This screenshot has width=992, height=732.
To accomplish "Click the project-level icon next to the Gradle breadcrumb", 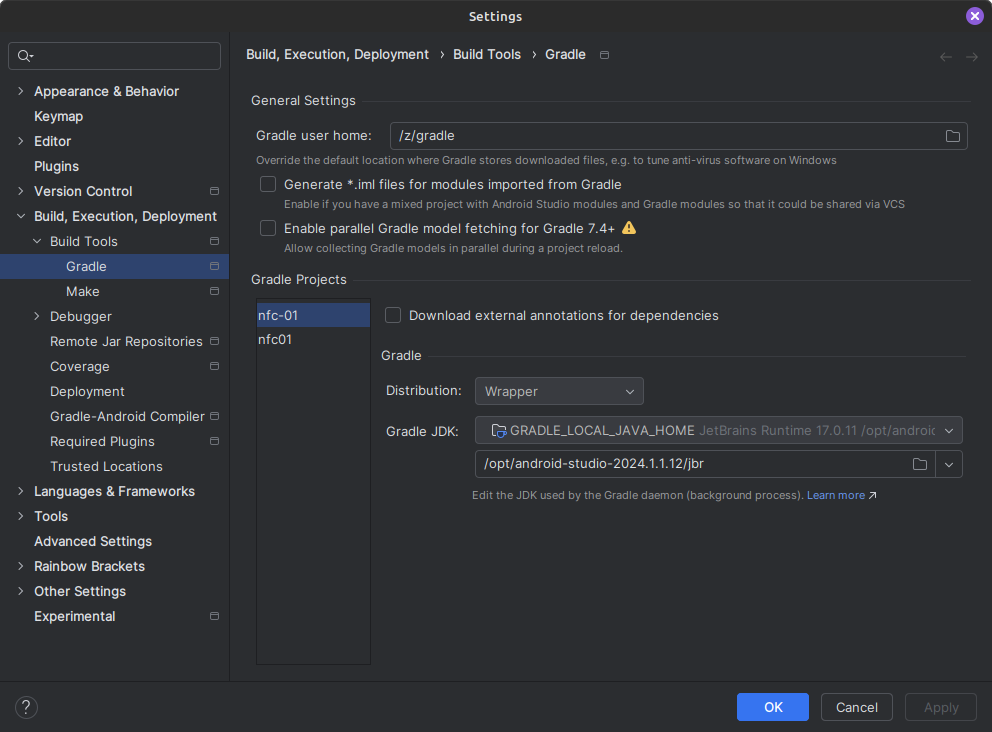I will coord(604,55).
